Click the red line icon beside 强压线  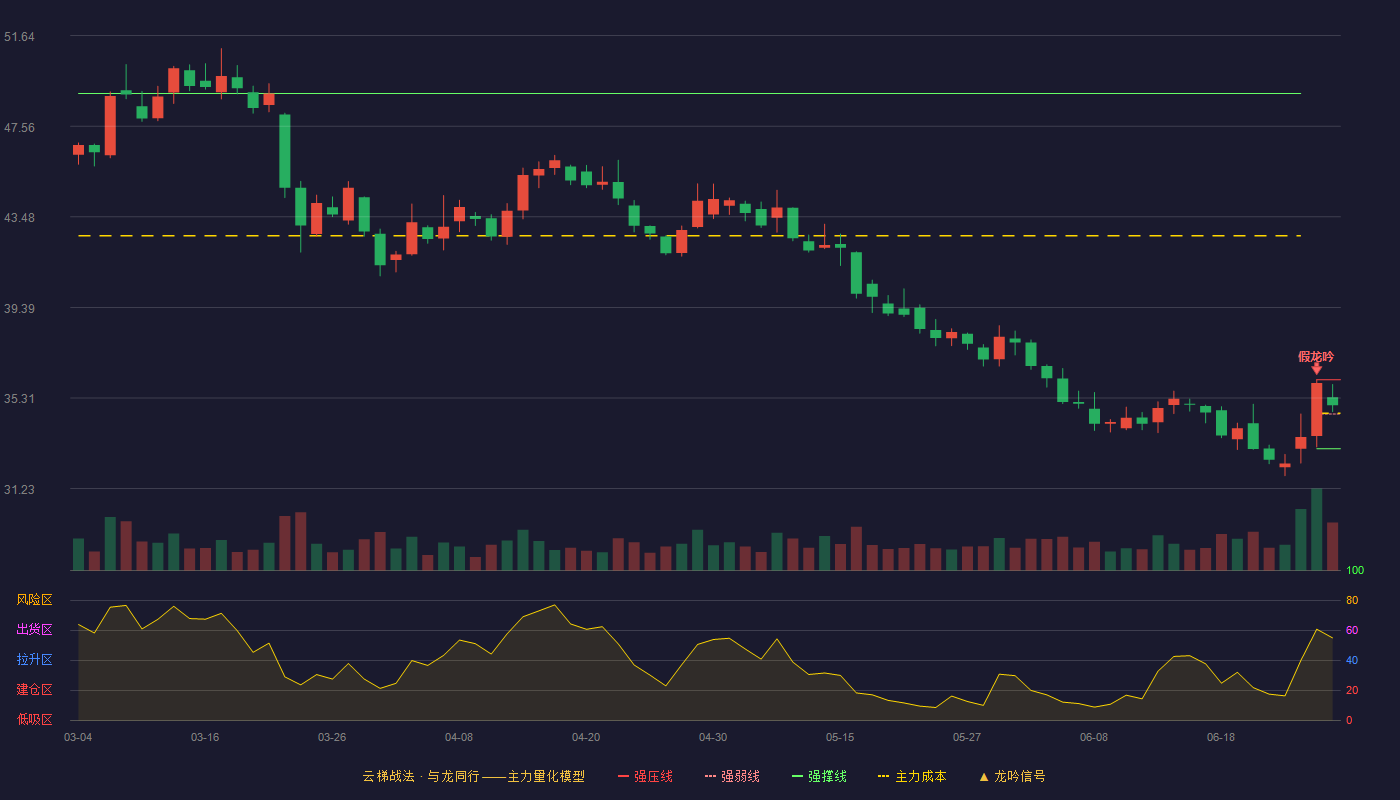[624, 776]
